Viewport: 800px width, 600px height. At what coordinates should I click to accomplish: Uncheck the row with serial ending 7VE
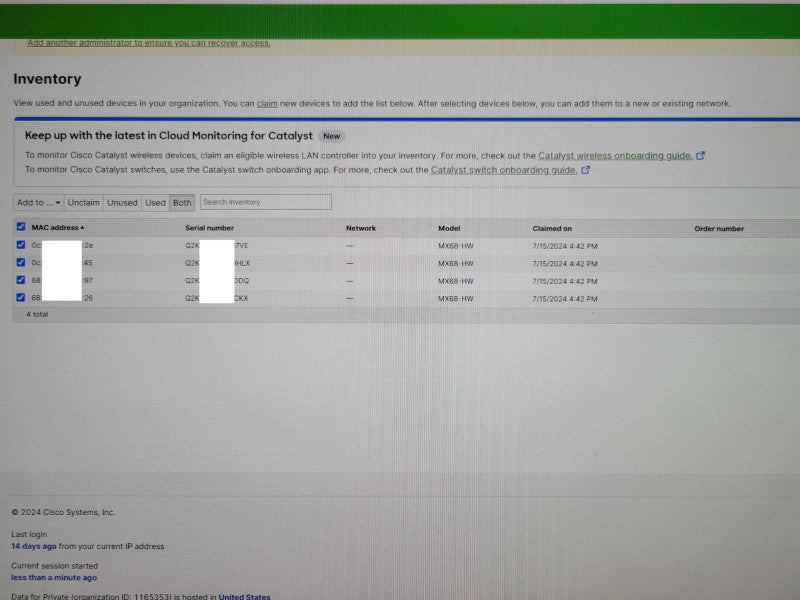[x=21, y=245]
